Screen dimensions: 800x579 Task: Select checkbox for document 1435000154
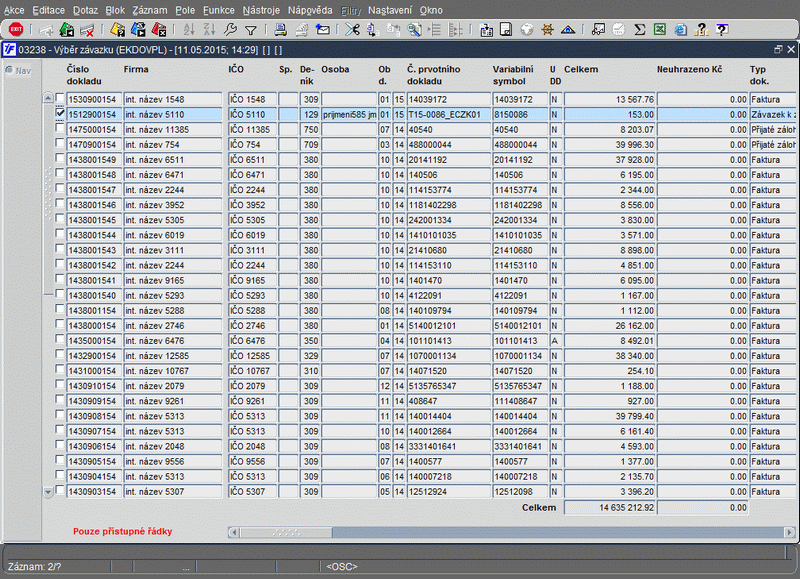[x=60, y=339]
